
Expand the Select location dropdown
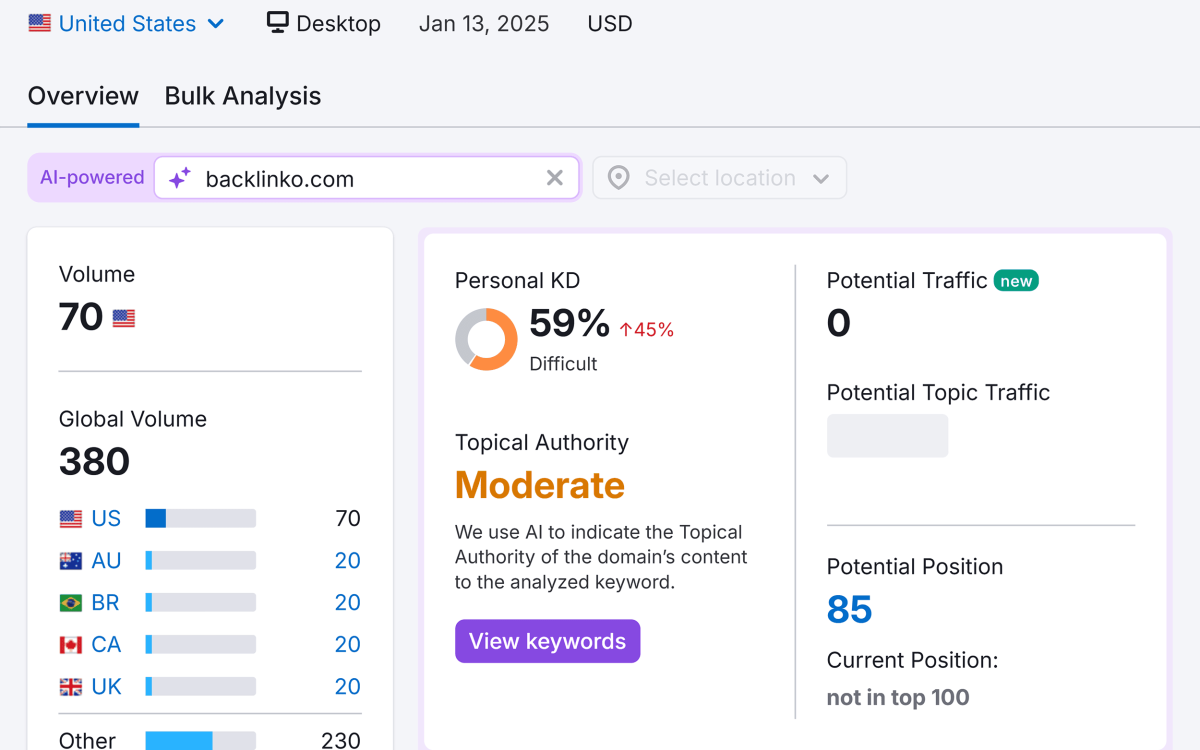pos(719,177)
